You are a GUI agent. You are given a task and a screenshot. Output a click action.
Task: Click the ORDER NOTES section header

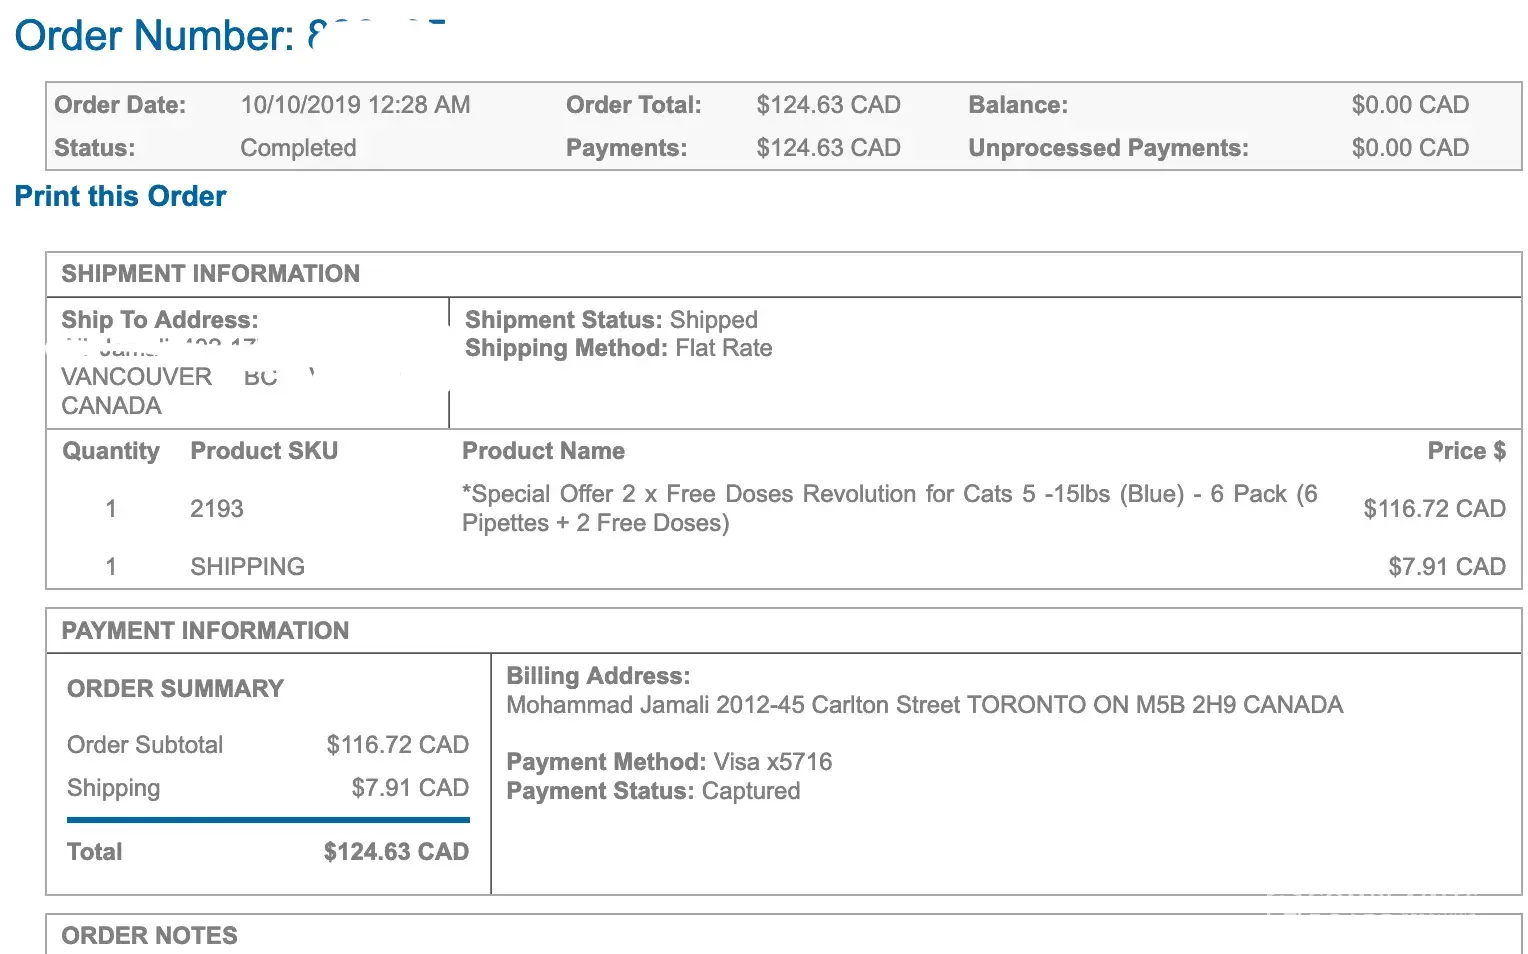tap(149, 936)
